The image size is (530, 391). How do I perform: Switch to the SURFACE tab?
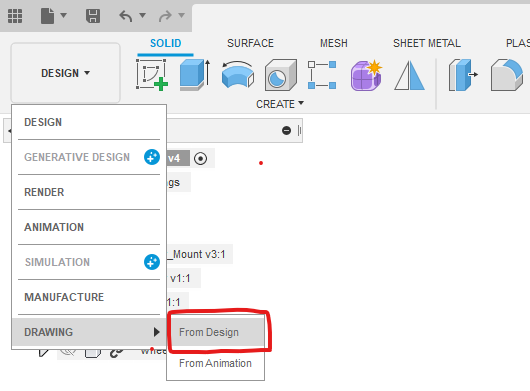point(250,43)
